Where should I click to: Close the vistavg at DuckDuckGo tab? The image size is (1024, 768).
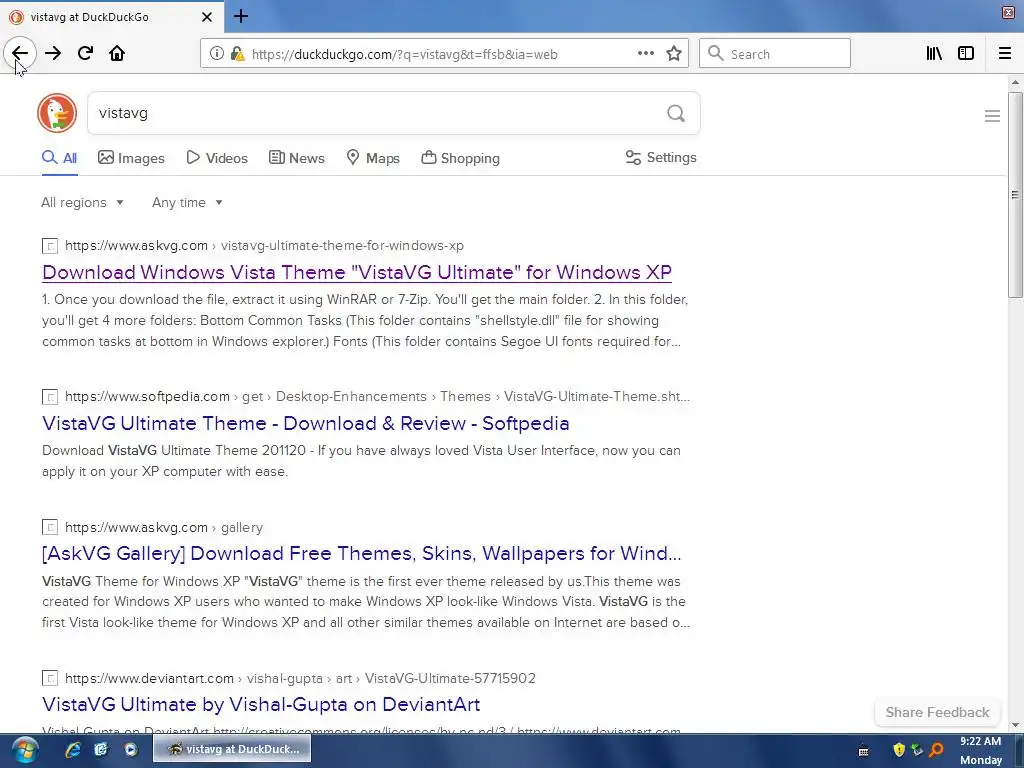coord(206,17)
